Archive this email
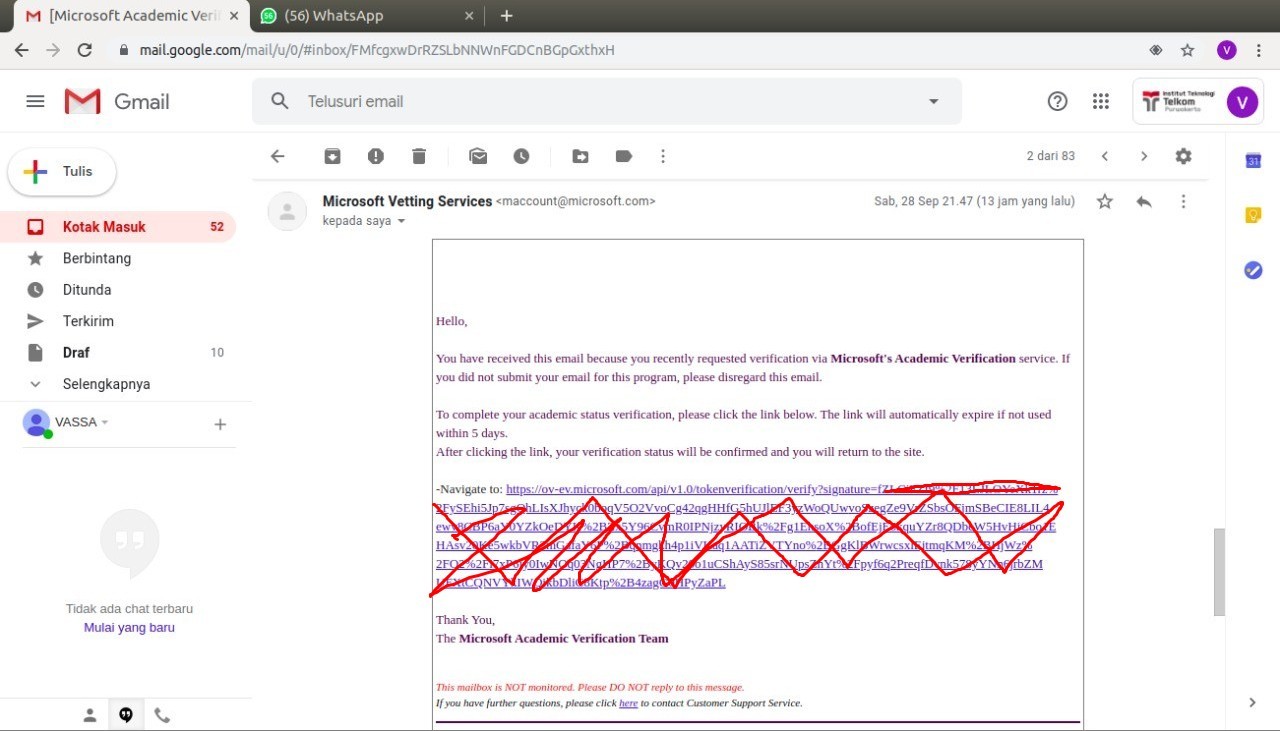The width and height of the screenshot is (1280, 731). pos(332,156)
